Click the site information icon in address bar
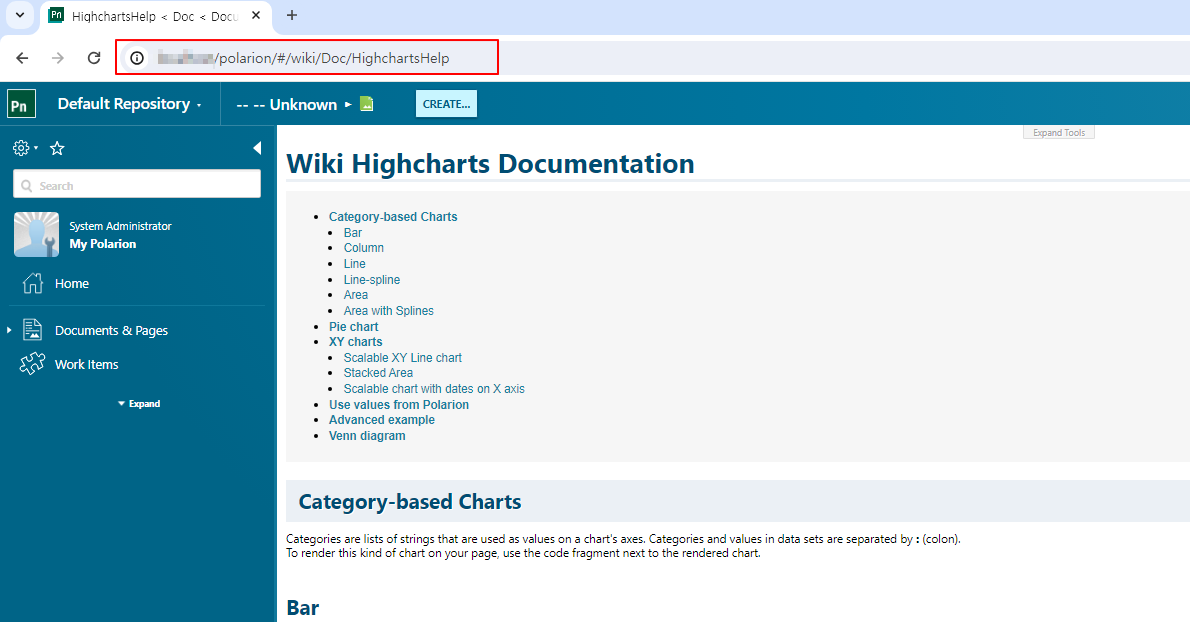The height and width of the screenshot is (622, 1190). 136,57
